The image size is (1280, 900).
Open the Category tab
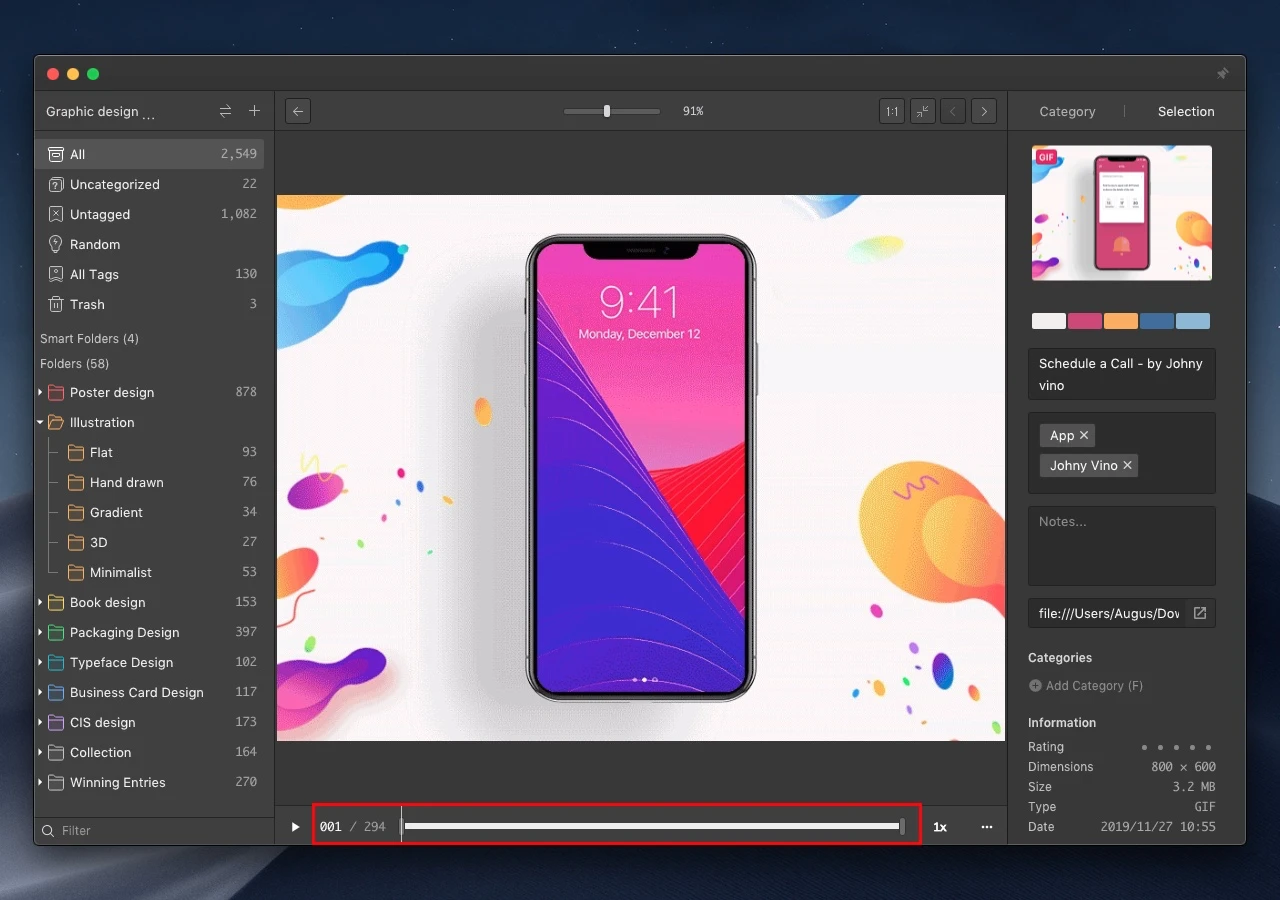pyautogui.click(x=1067, y=111)
